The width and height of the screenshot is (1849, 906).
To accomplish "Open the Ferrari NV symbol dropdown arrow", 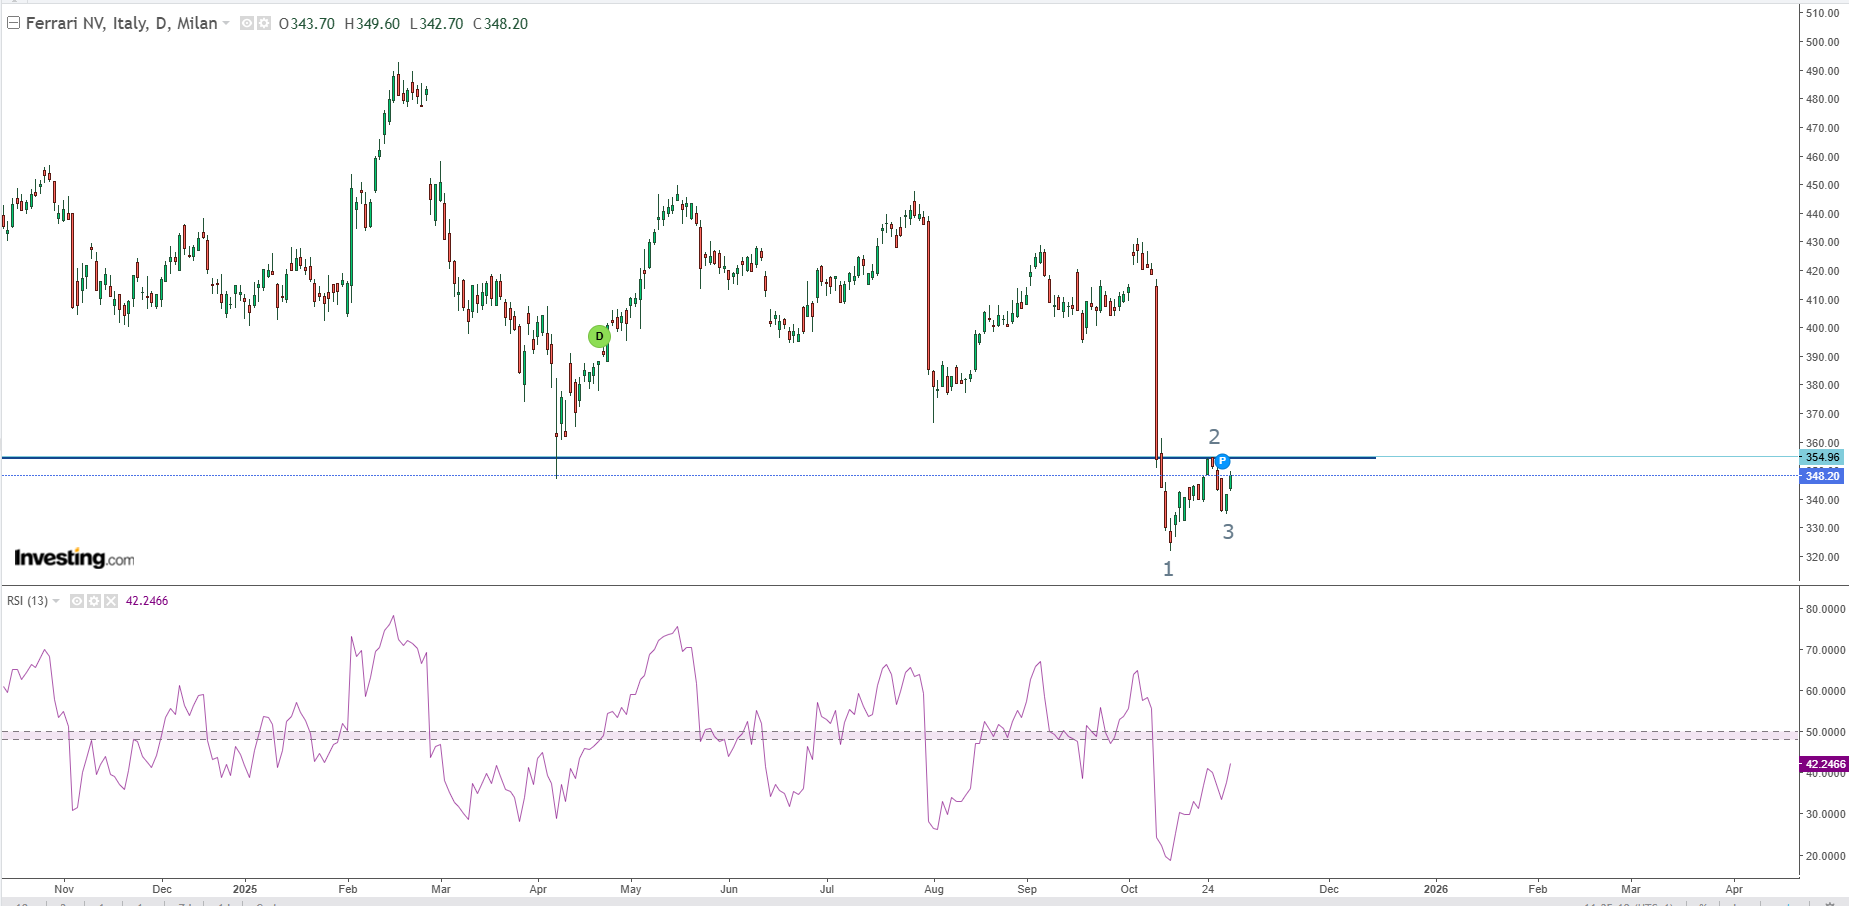I will pyautogui.click(x=226, y=23).
